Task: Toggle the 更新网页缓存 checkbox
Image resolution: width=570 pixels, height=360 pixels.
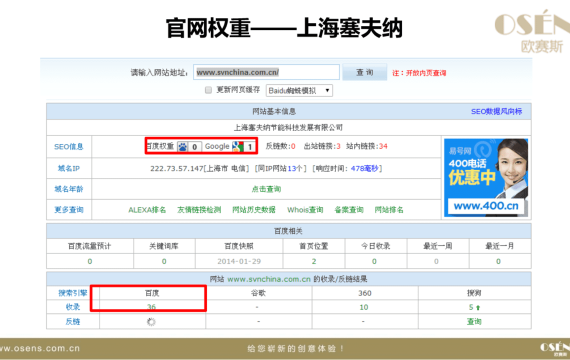Action: tap(208, 90)
